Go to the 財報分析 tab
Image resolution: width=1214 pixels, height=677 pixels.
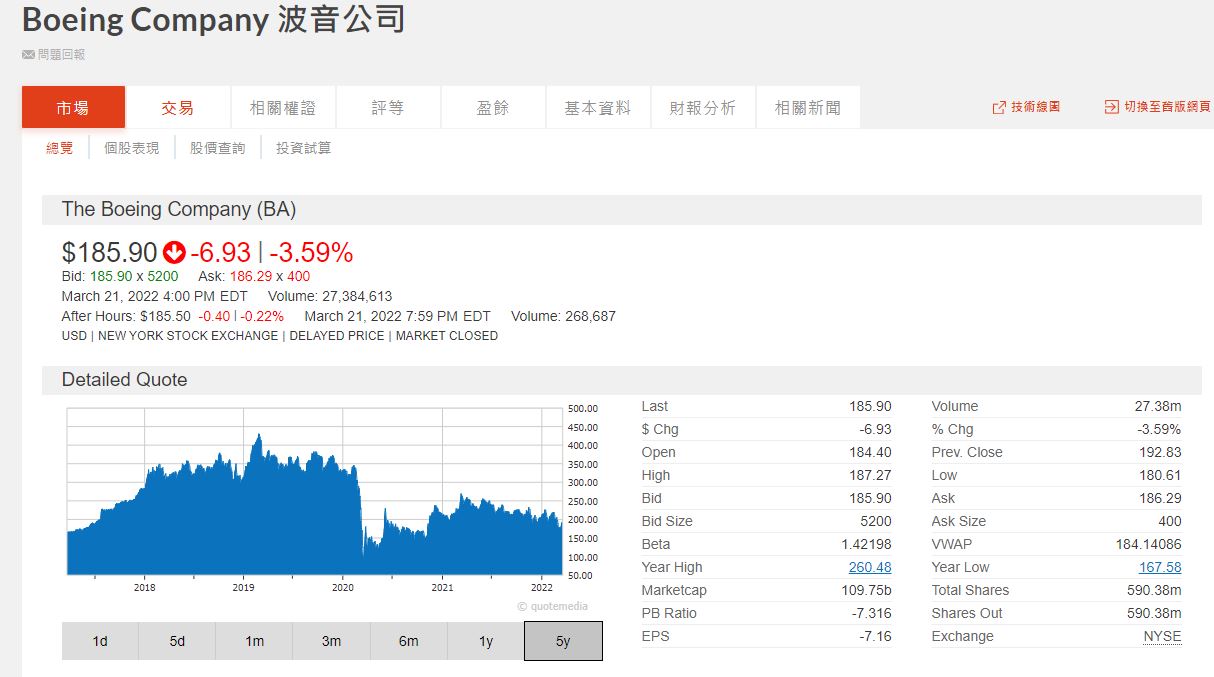pos(702,108)
